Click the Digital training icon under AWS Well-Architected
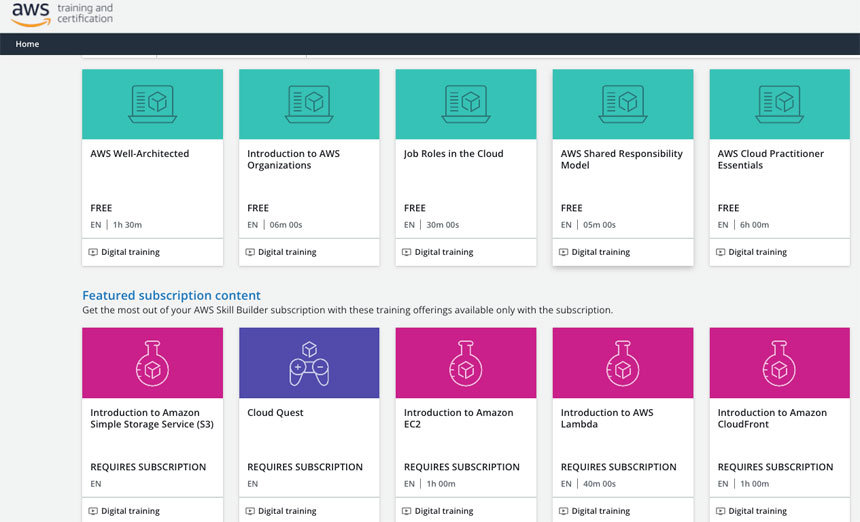860x522 pixels. coord(94,252)
